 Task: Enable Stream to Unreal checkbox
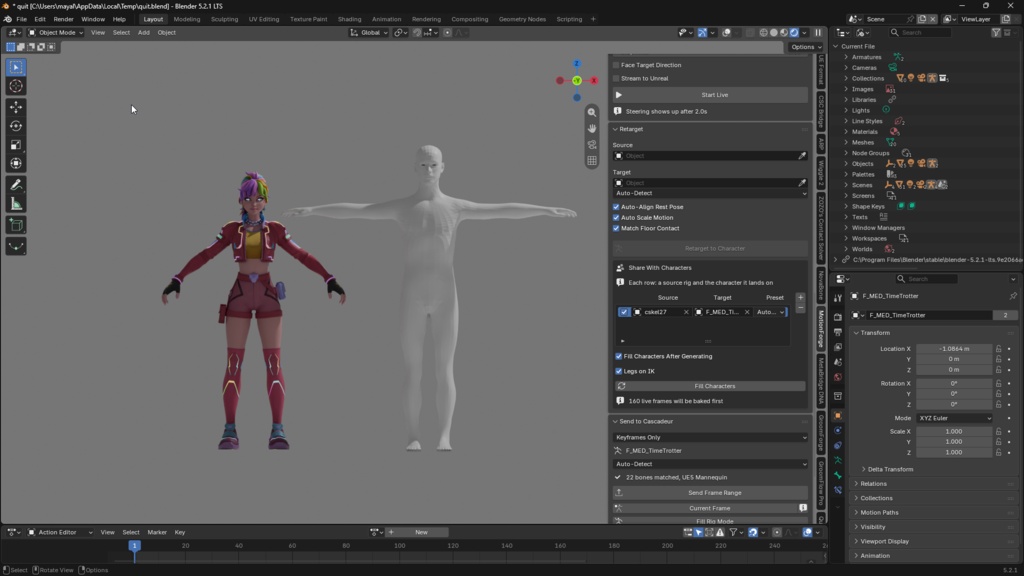coord(616,78)
